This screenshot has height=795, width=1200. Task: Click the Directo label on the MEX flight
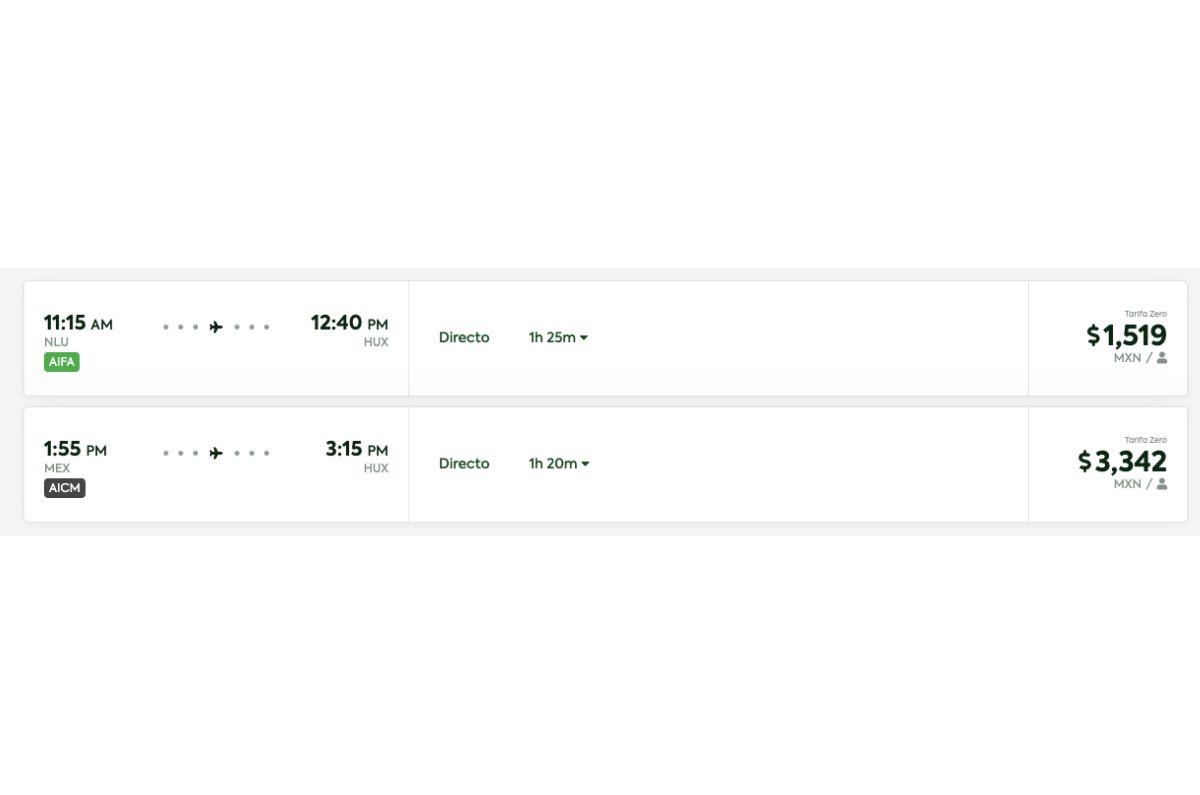tap(464, 464)
